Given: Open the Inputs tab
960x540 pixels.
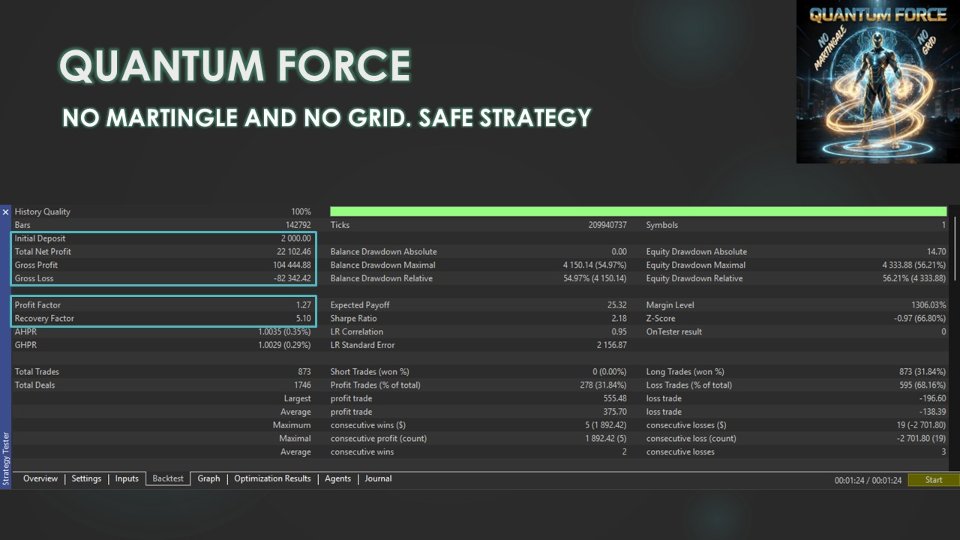Looking at the screenshot, I should 127,479.
